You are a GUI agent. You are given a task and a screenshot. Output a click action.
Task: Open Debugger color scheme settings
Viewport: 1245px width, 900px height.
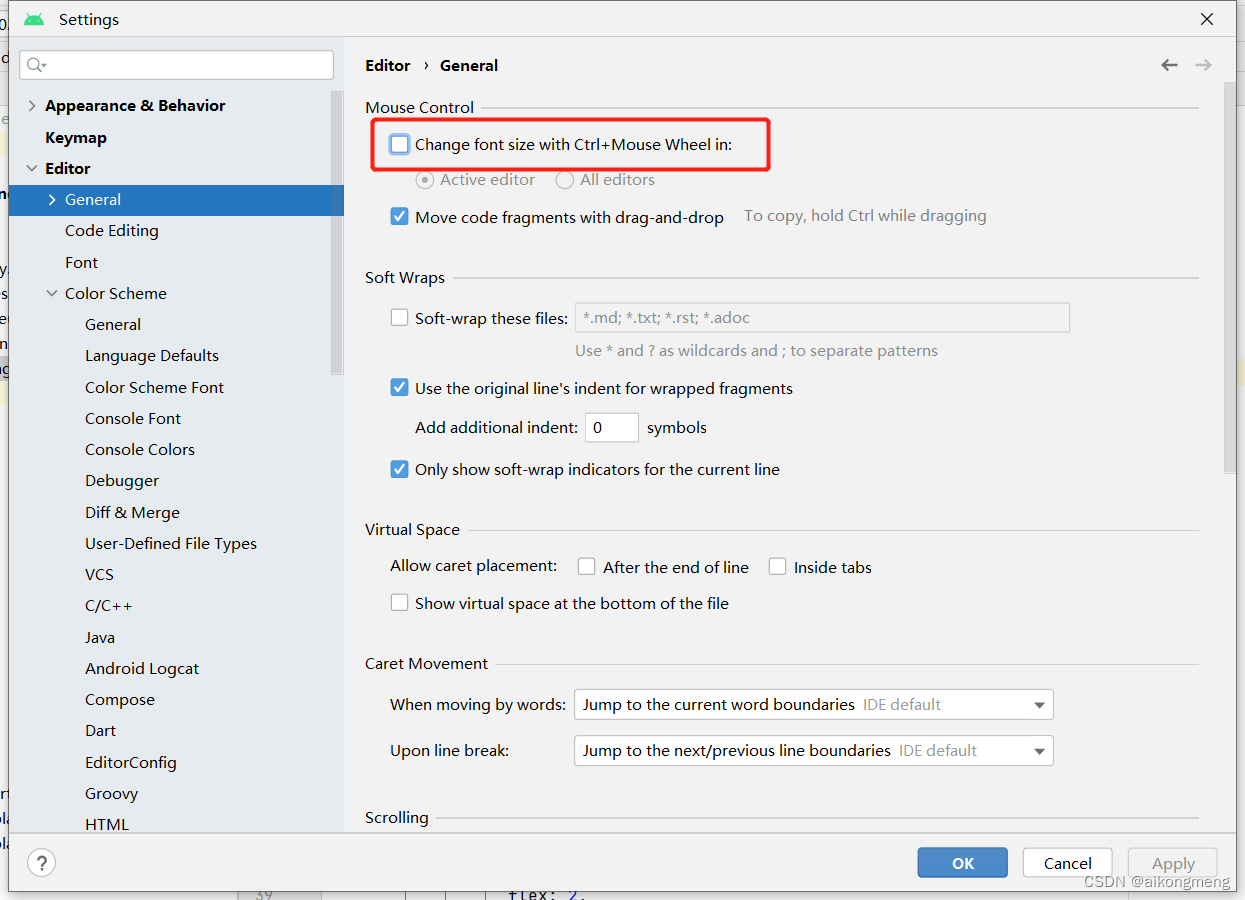[x=122, y=481]
